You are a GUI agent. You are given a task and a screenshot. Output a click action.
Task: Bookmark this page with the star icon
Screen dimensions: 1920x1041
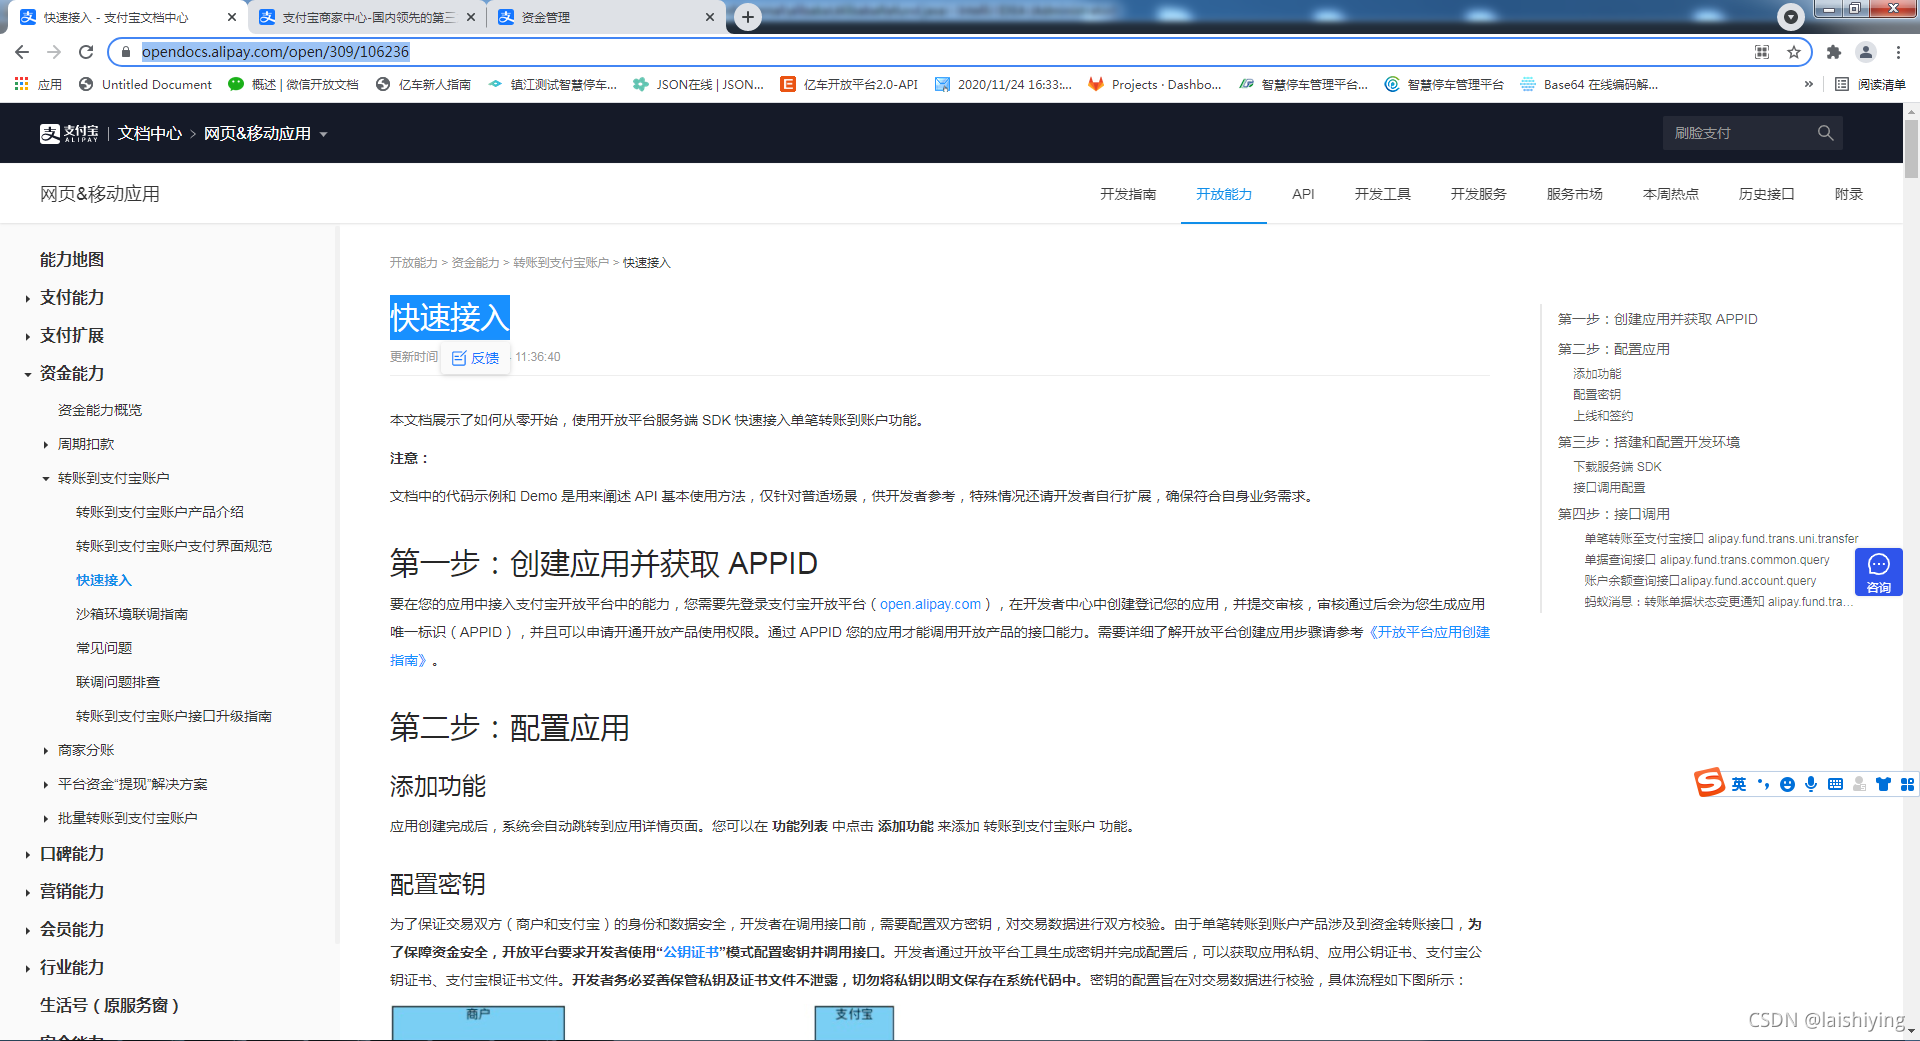pyautogui.click(x=1794, y=52)
